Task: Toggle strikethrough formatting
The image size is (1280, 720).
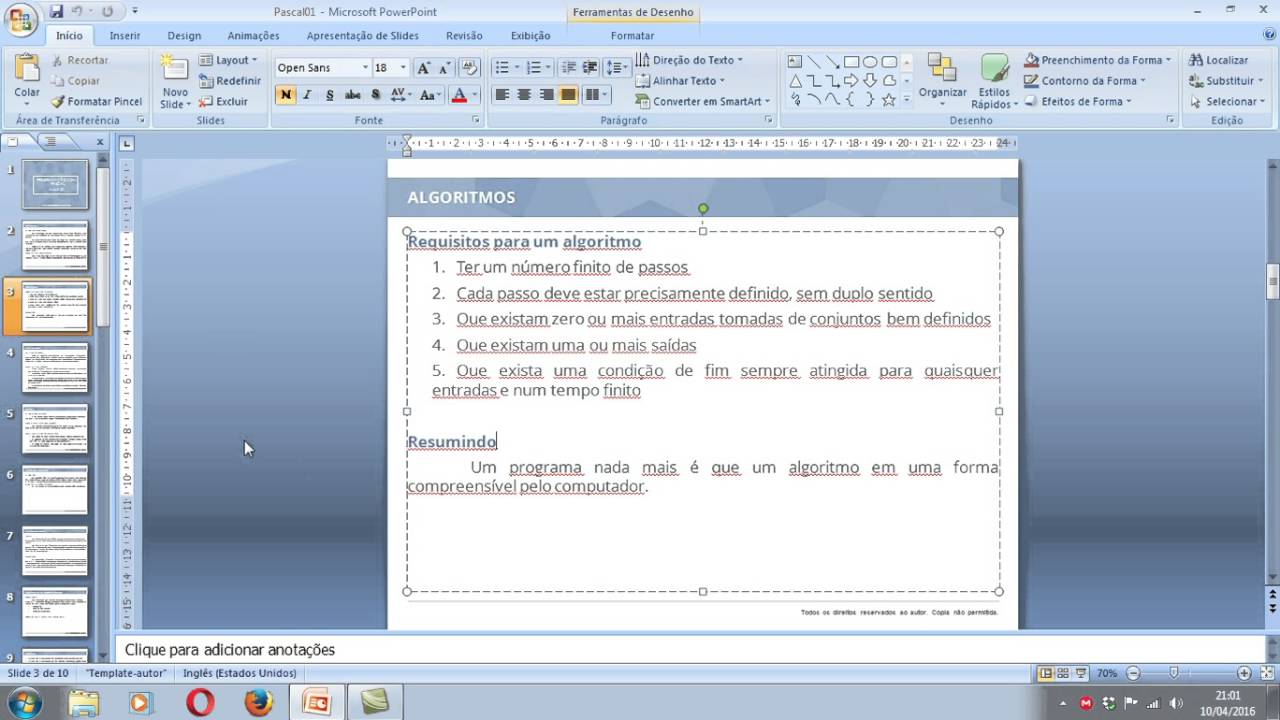Action: [352, 95]
